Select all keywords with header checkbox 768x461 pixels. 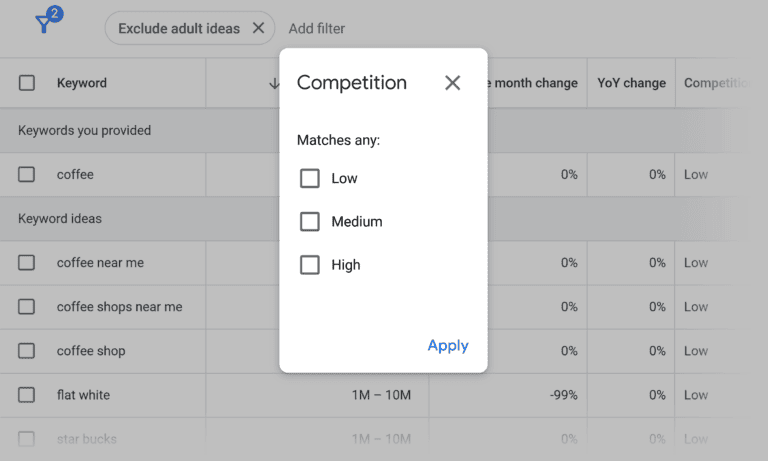[x=27, y=83]
